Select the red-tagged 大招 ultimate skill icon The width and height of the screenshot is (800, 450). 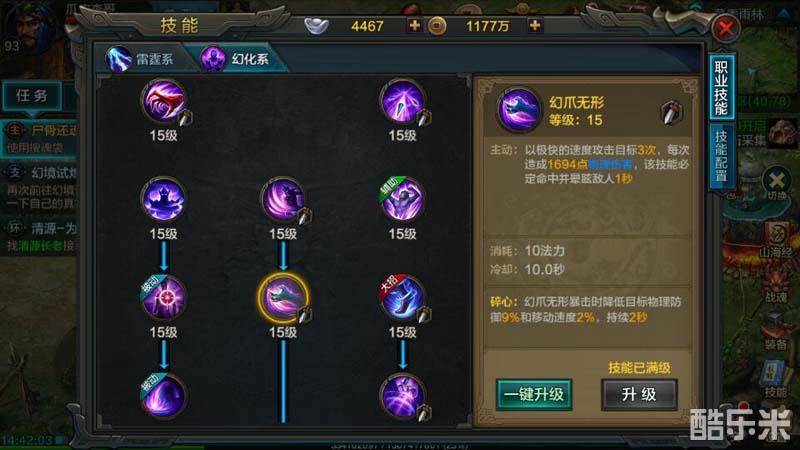403,298
